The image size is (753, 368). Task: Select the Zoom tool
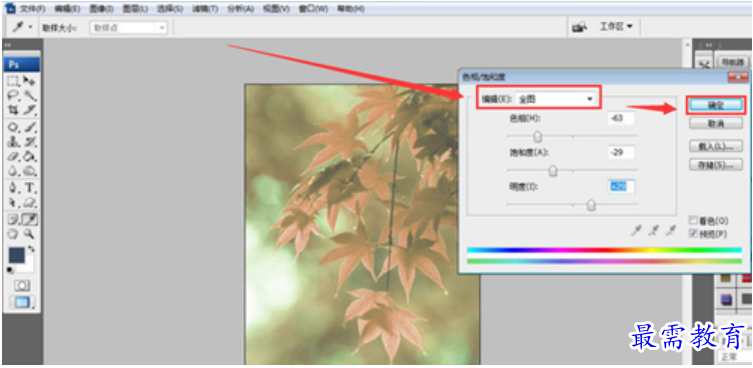click(x=30, y=234)
